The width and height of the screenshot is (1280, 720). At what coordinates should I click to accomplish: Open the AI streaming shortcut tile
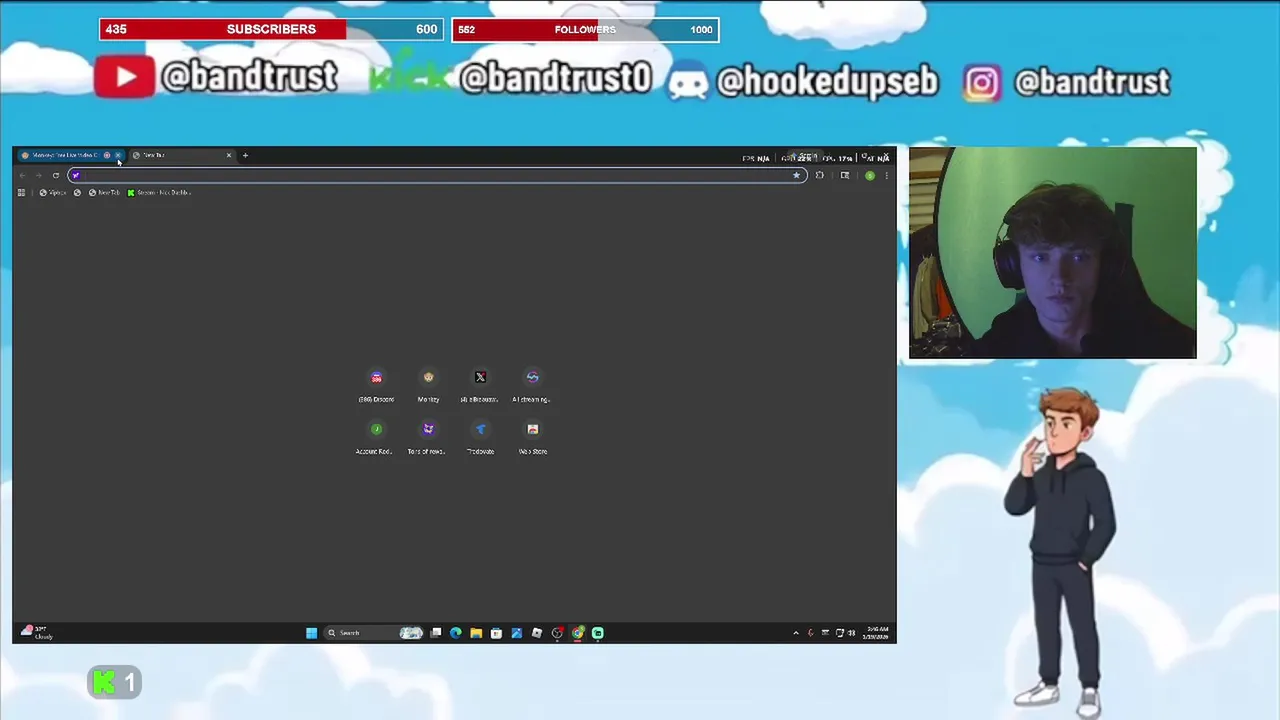[x=532, y=385]
